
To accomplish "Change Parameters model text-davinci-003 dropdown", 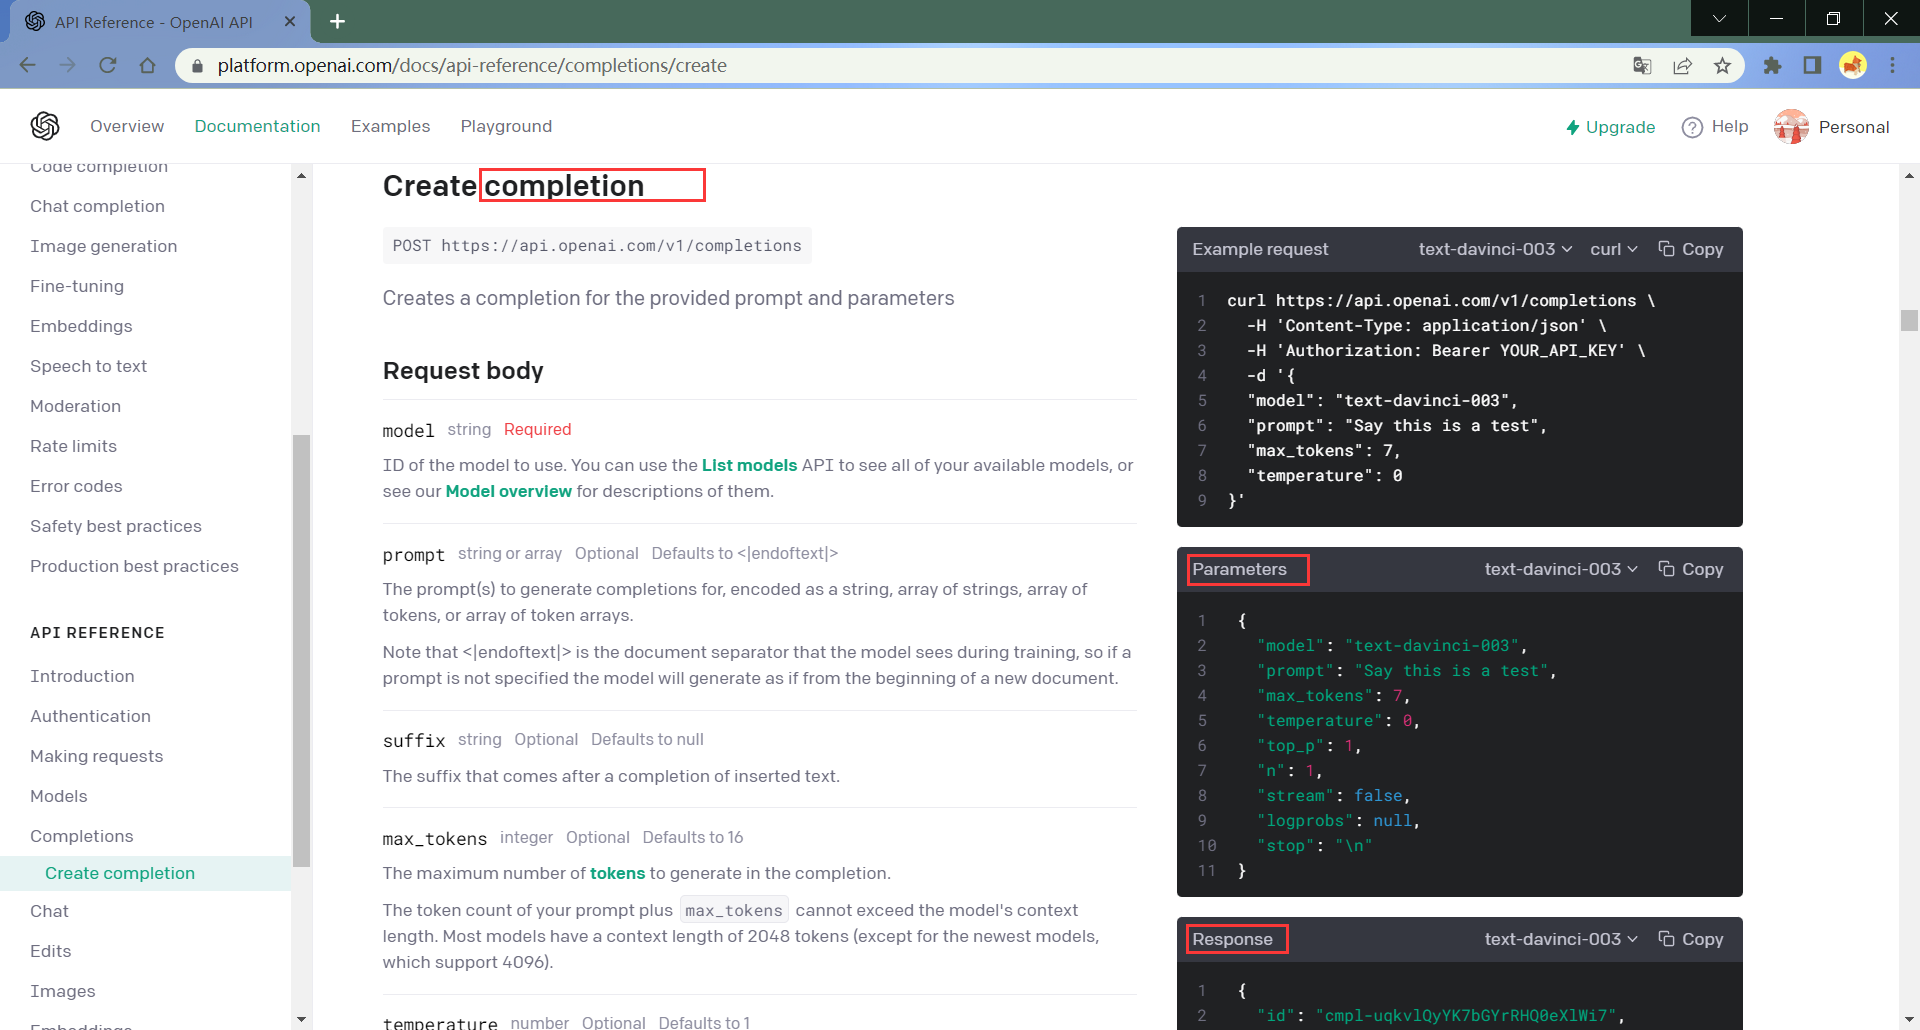I will point(1561,569).
